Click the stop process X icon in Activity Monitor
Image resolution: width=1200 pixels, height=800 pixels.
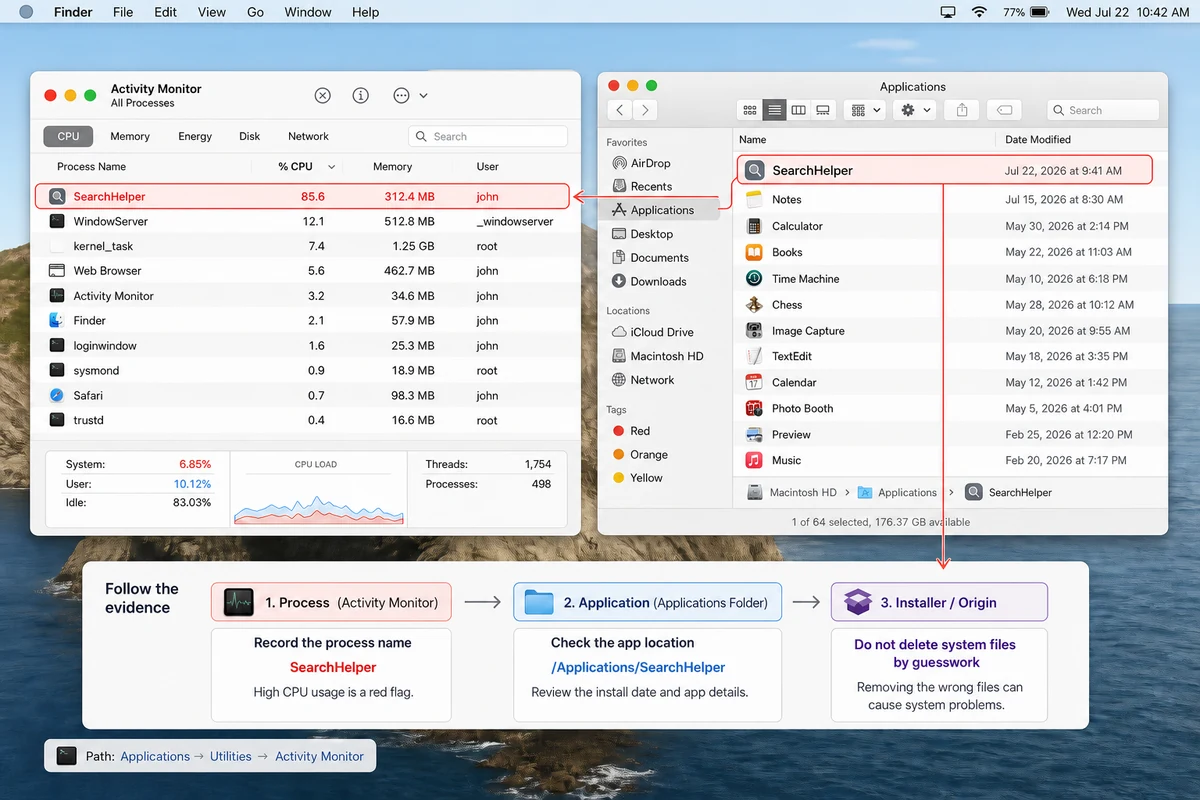pos(322,96)
